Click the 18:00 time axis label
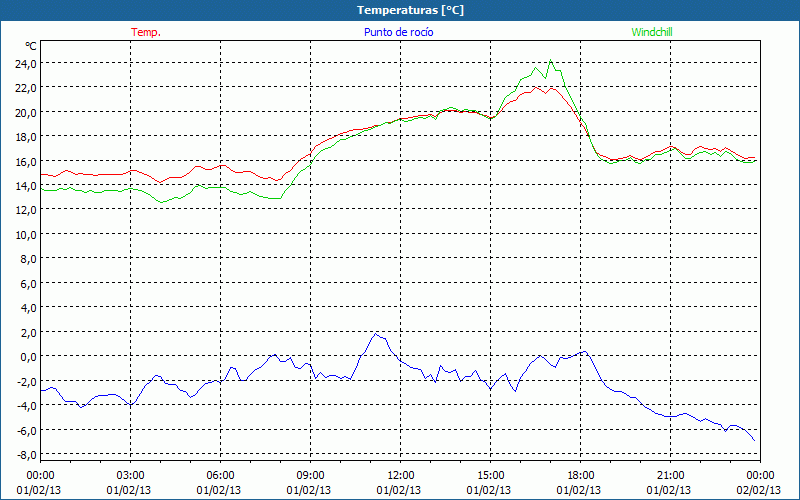The image size is (800, 500). [x=581, y=476]
